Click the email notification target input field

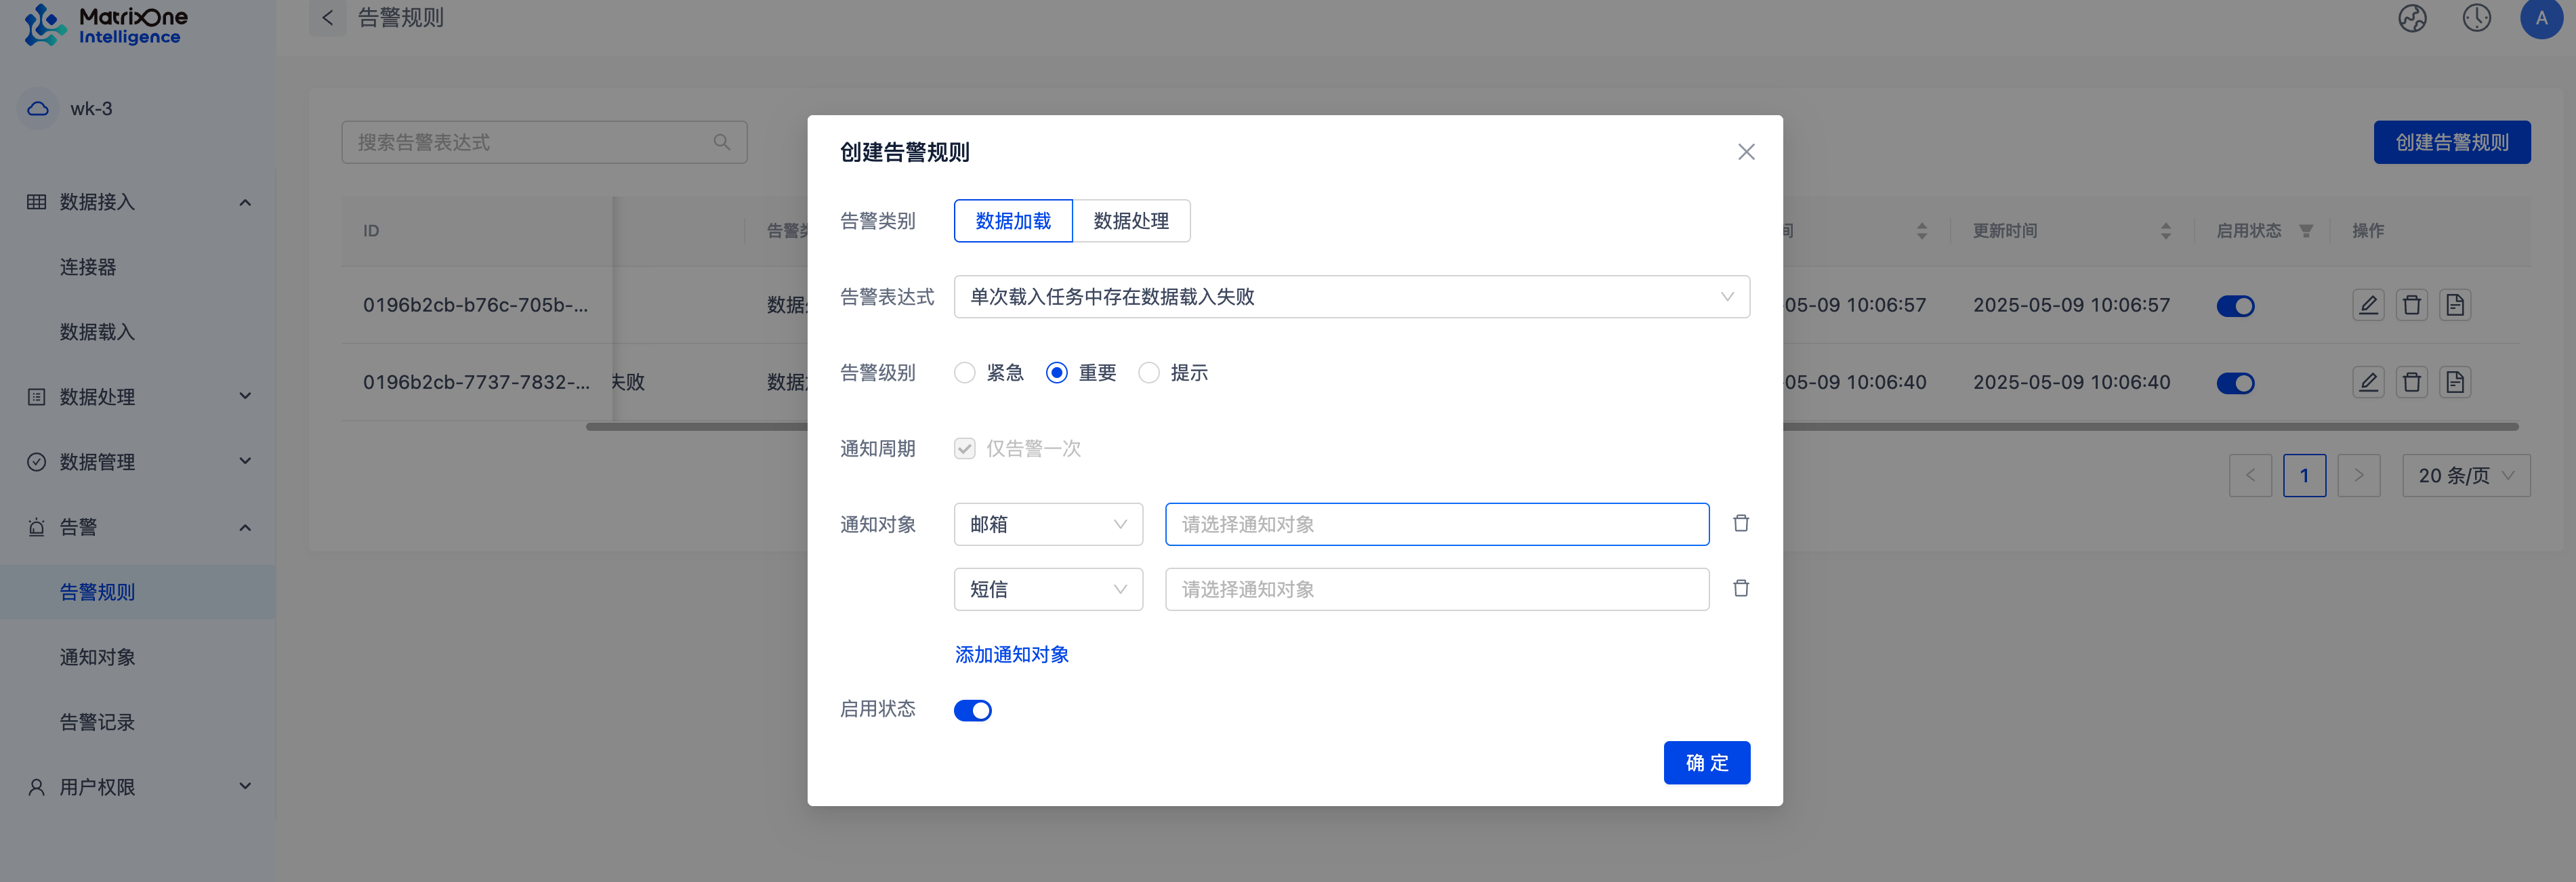pos(1436,524)
